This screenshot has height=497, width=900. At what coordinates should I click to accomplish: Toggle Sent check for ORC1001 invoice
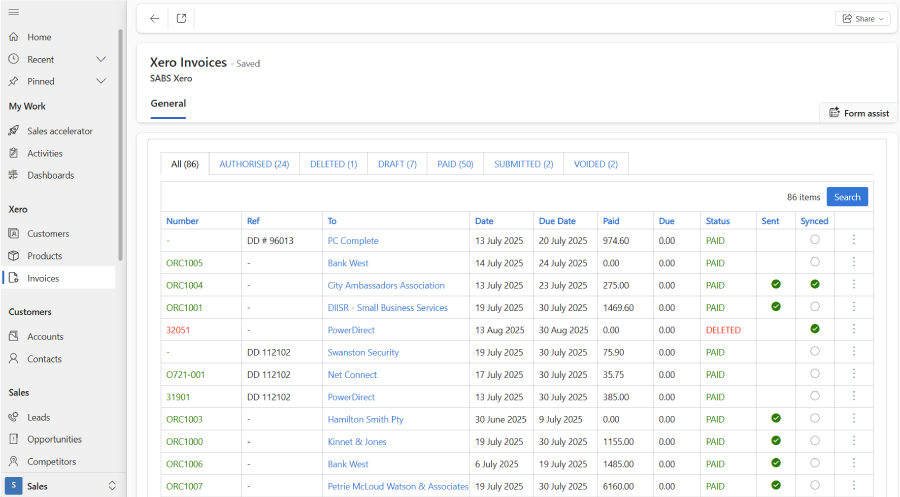click(775, 307)
